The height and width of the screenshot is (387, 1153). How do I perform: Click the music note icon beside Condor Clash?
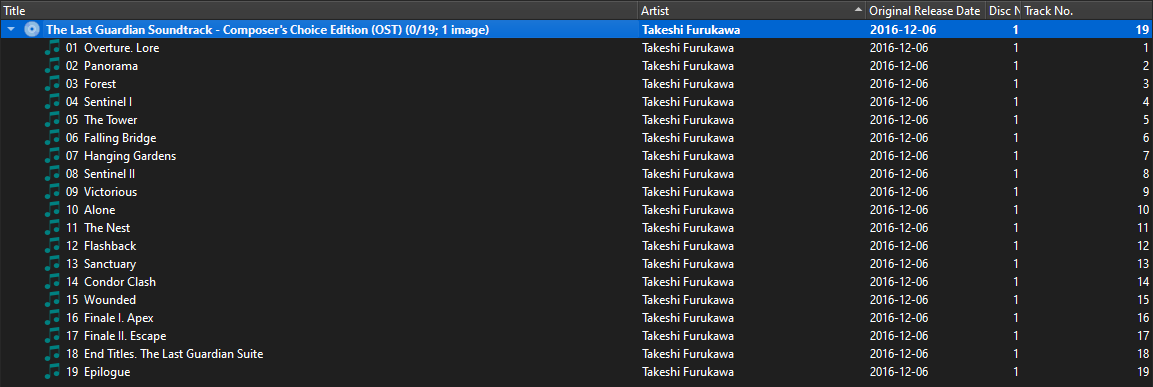pyautogui.click(x=51, y=282)
